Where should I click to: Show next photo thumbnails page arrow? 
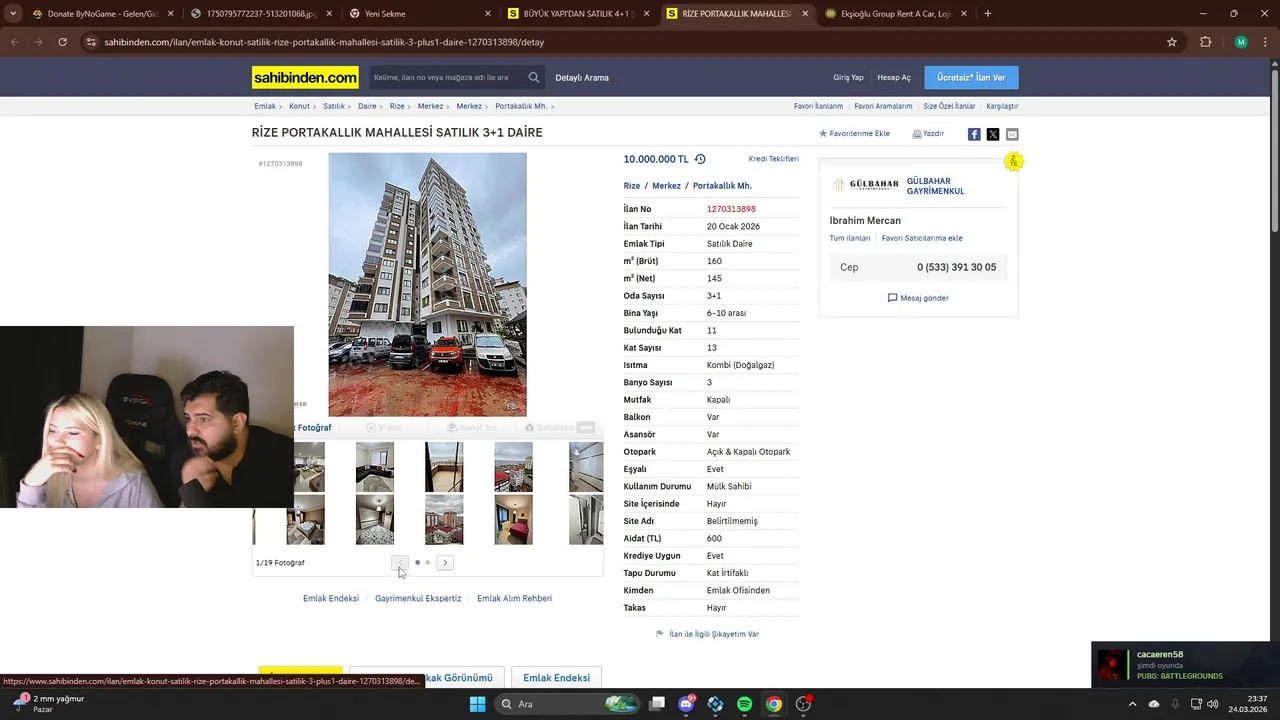446,563
